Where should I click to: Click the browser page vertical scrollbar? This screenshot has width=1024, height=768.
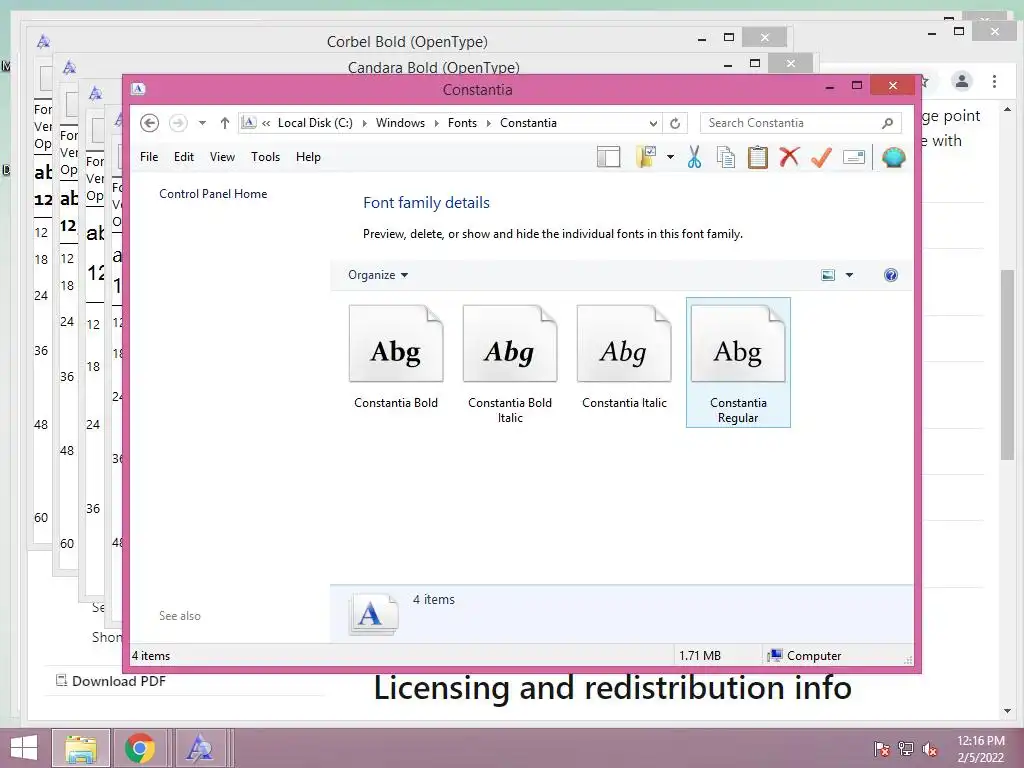point(1007,364)
